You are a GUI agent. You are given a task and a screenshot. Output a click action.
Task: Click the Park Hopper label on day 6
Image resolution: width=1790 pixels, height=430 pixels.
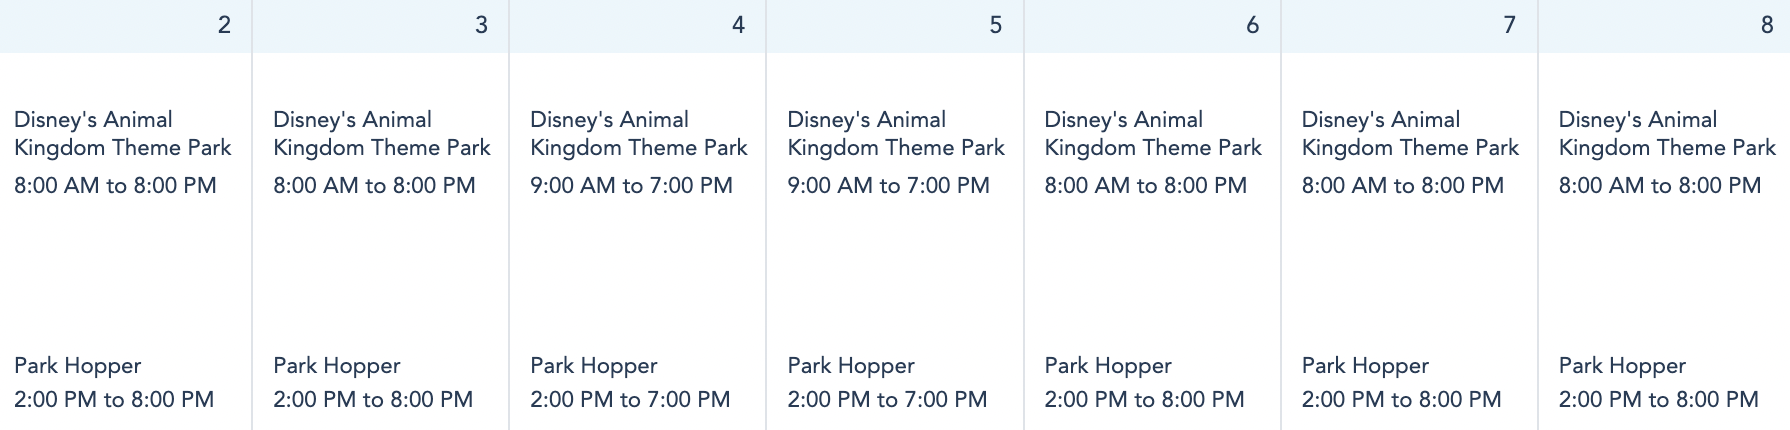point(1107,366)
